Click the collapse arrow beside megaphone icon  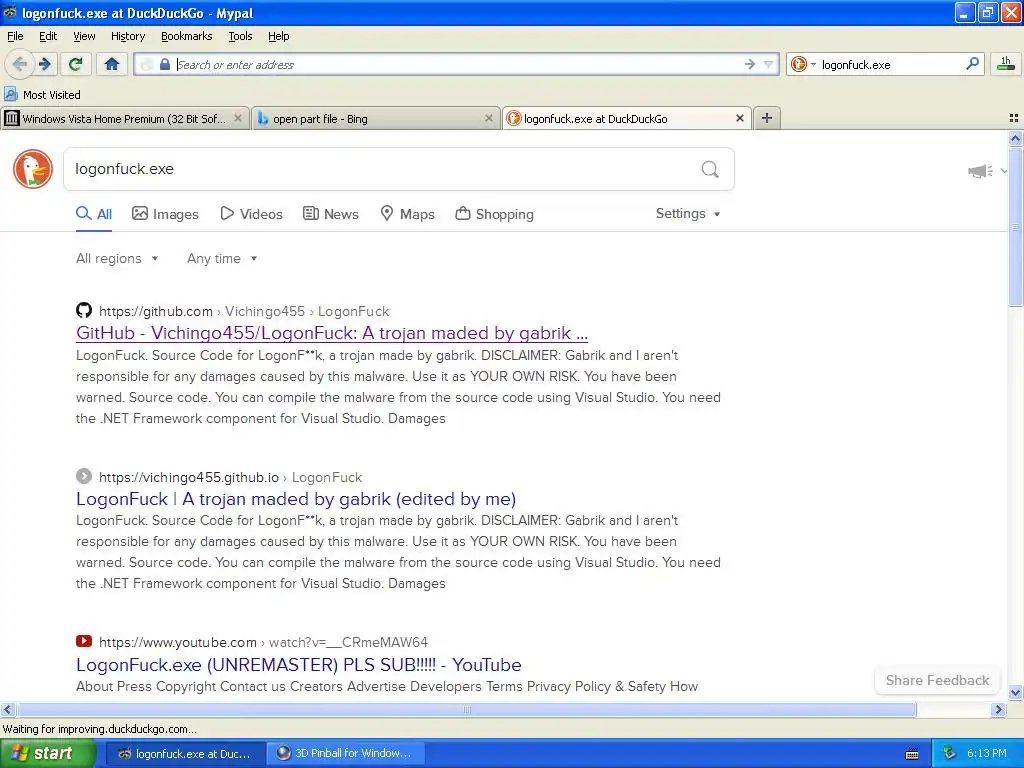pyautogui.click(x=1004, y=171)
